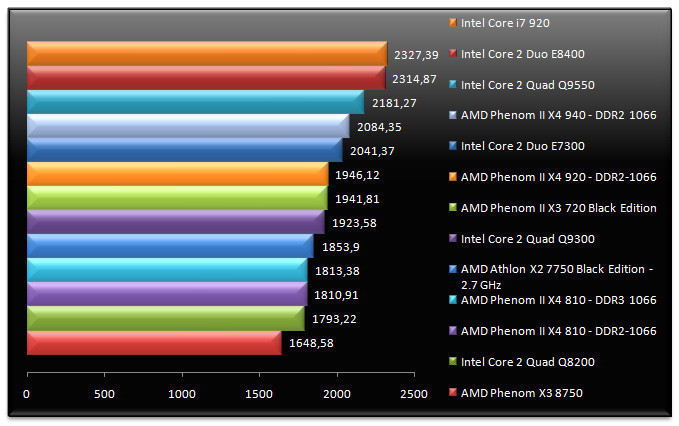Click legend text AMD Phenom II X4 940 - DDR2 1066
The image size is (679, 426).
pyautogui.click(x=559, y=115)
